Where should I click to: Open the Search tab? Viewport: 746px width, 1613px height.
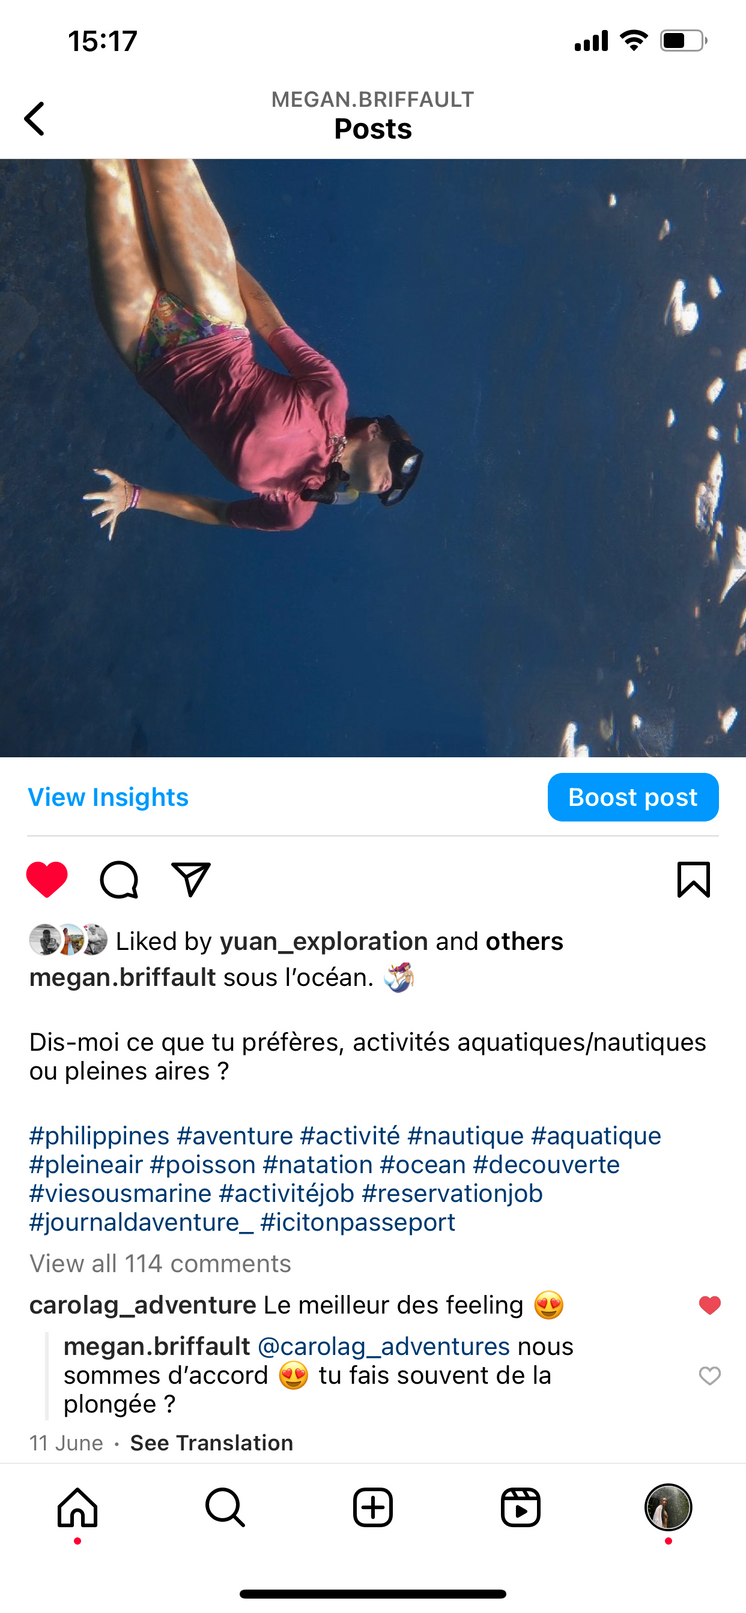[x=225, y=1507]
